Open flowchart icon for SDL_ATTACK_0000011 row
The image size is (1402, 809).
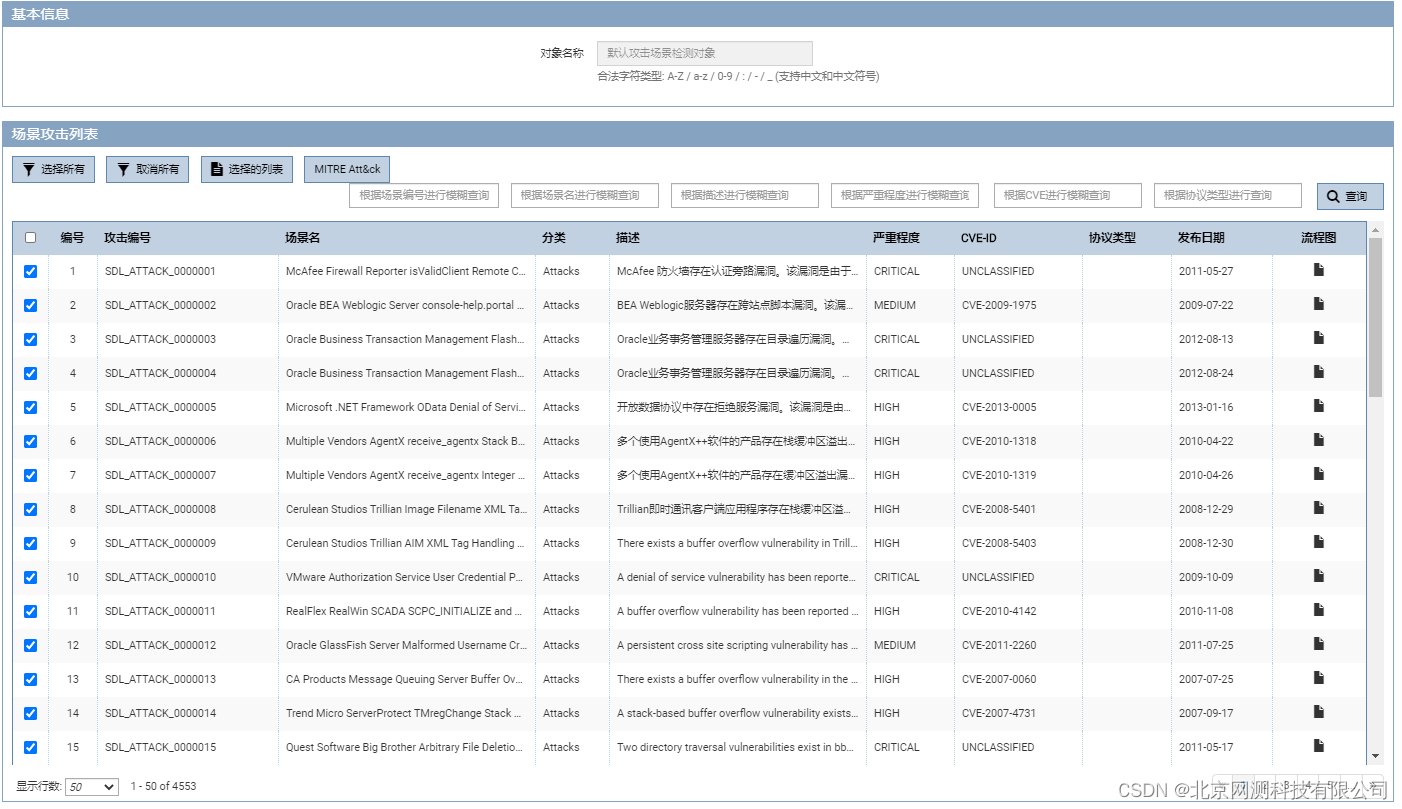click(x=1319, y=610)
